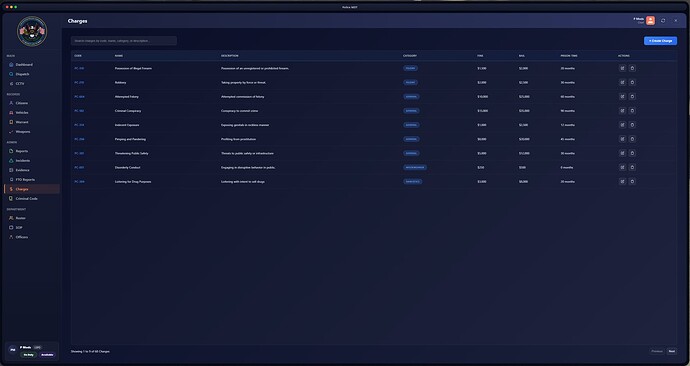Image resolution: width=690 pixels, height=366 pixels.
Task: Open the code link for Robbery
Action: (x=79, y=82)
